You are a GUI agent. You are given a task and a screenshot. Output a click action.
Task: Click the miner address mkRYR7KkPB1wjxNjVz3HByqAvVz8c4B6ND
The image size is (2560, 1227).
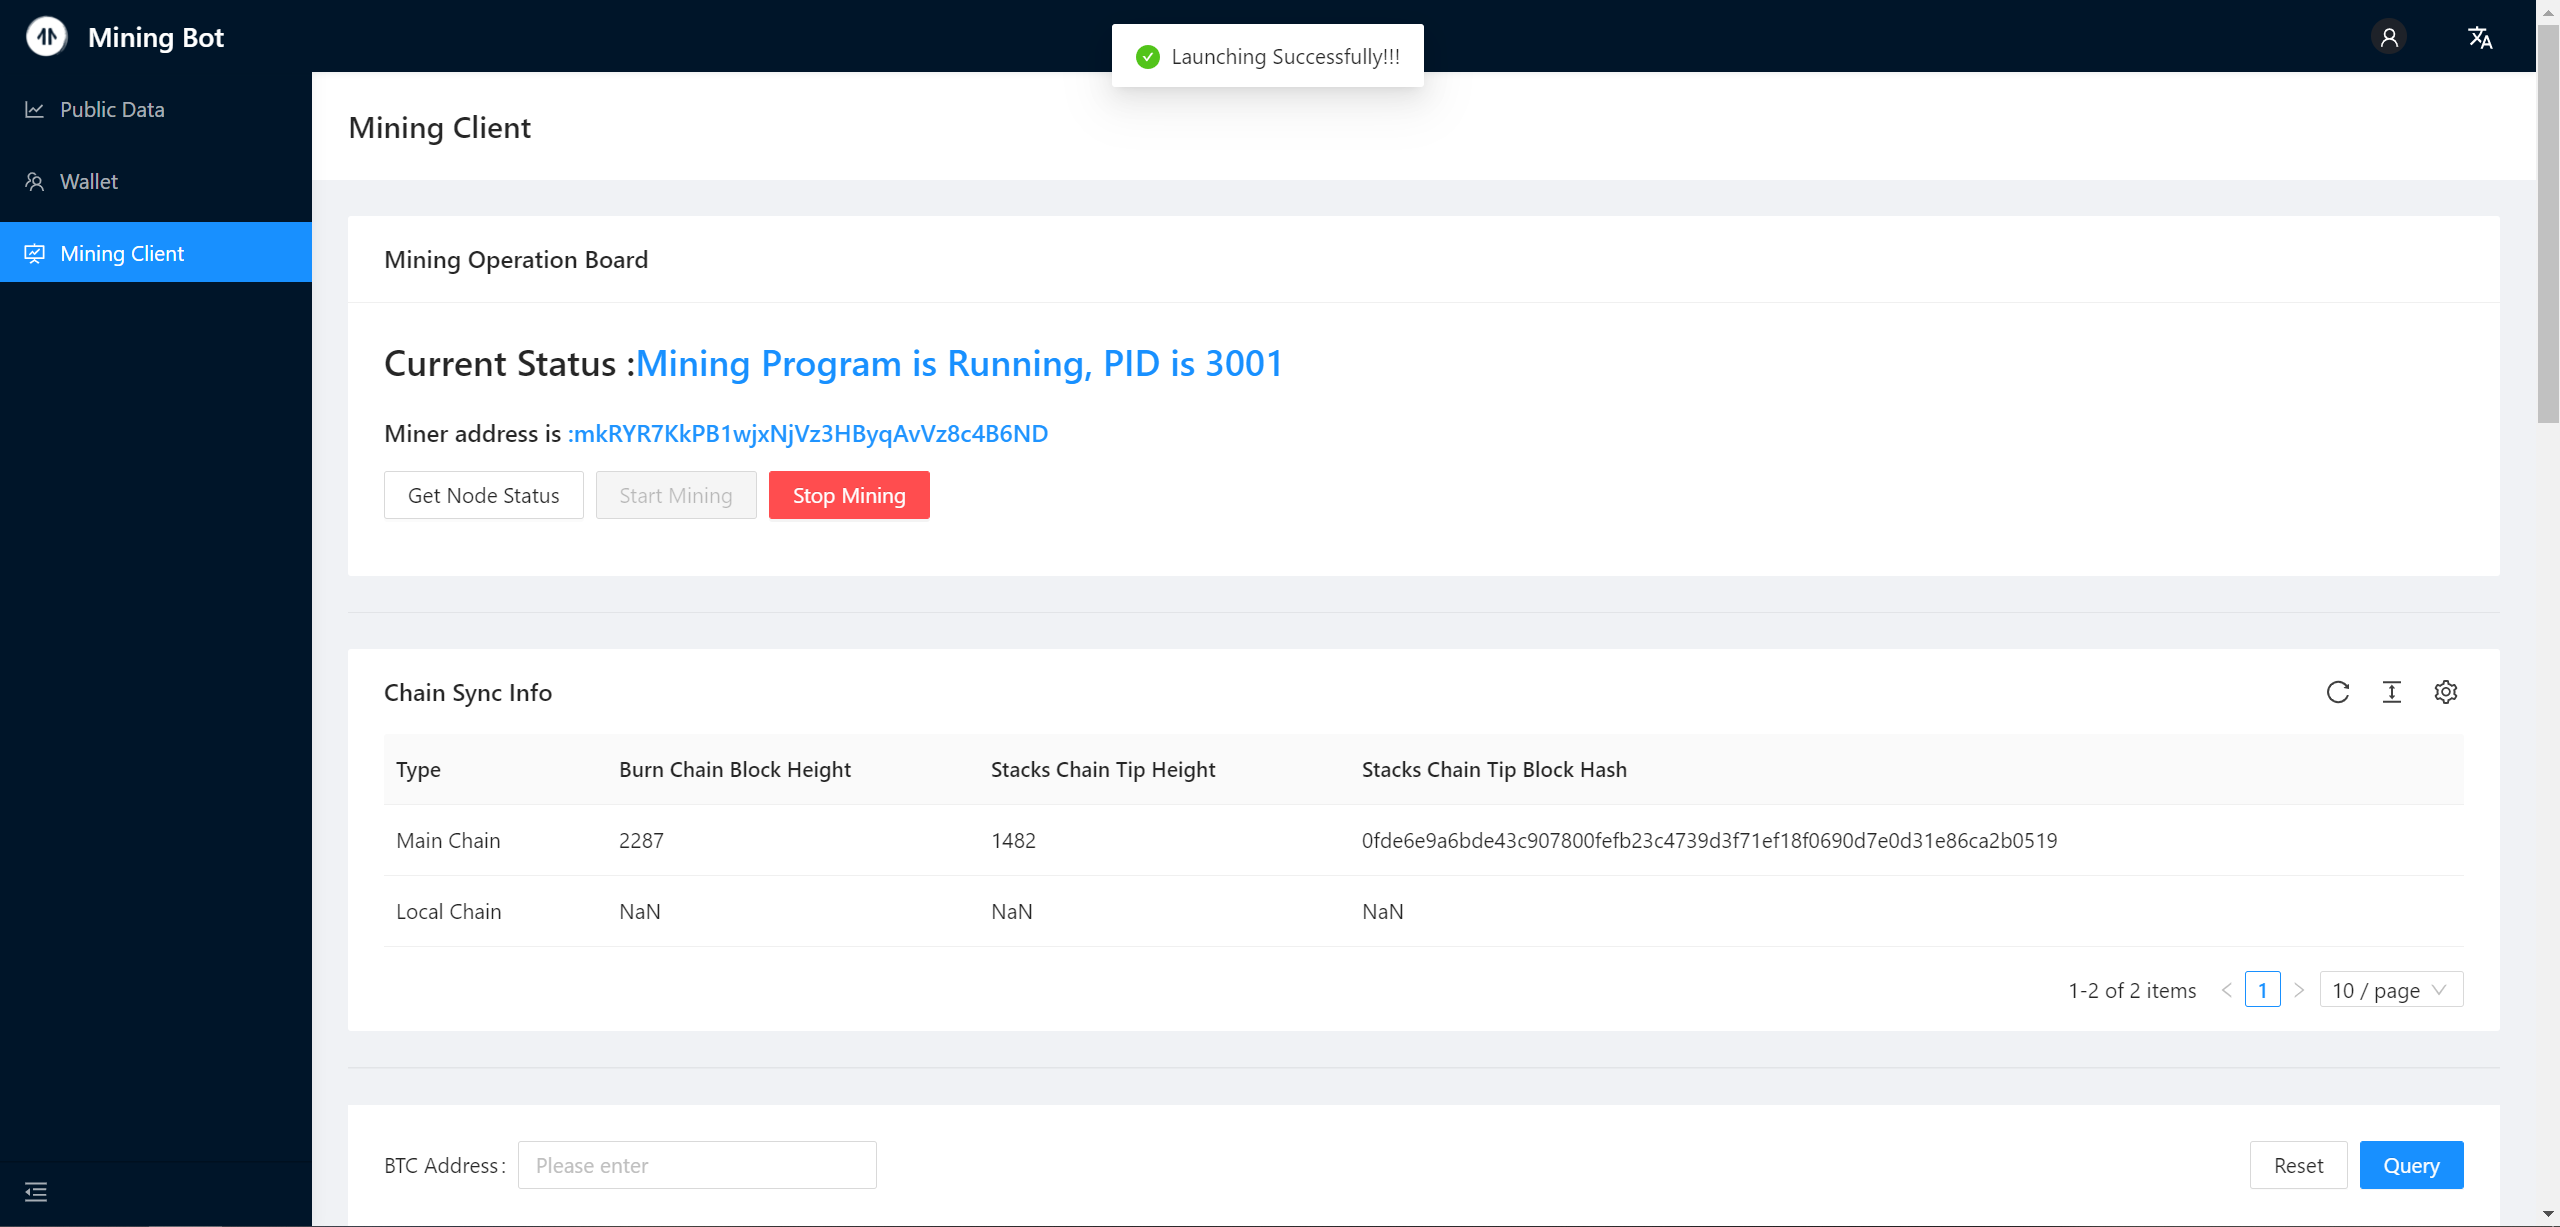click(x=811, y=433)
